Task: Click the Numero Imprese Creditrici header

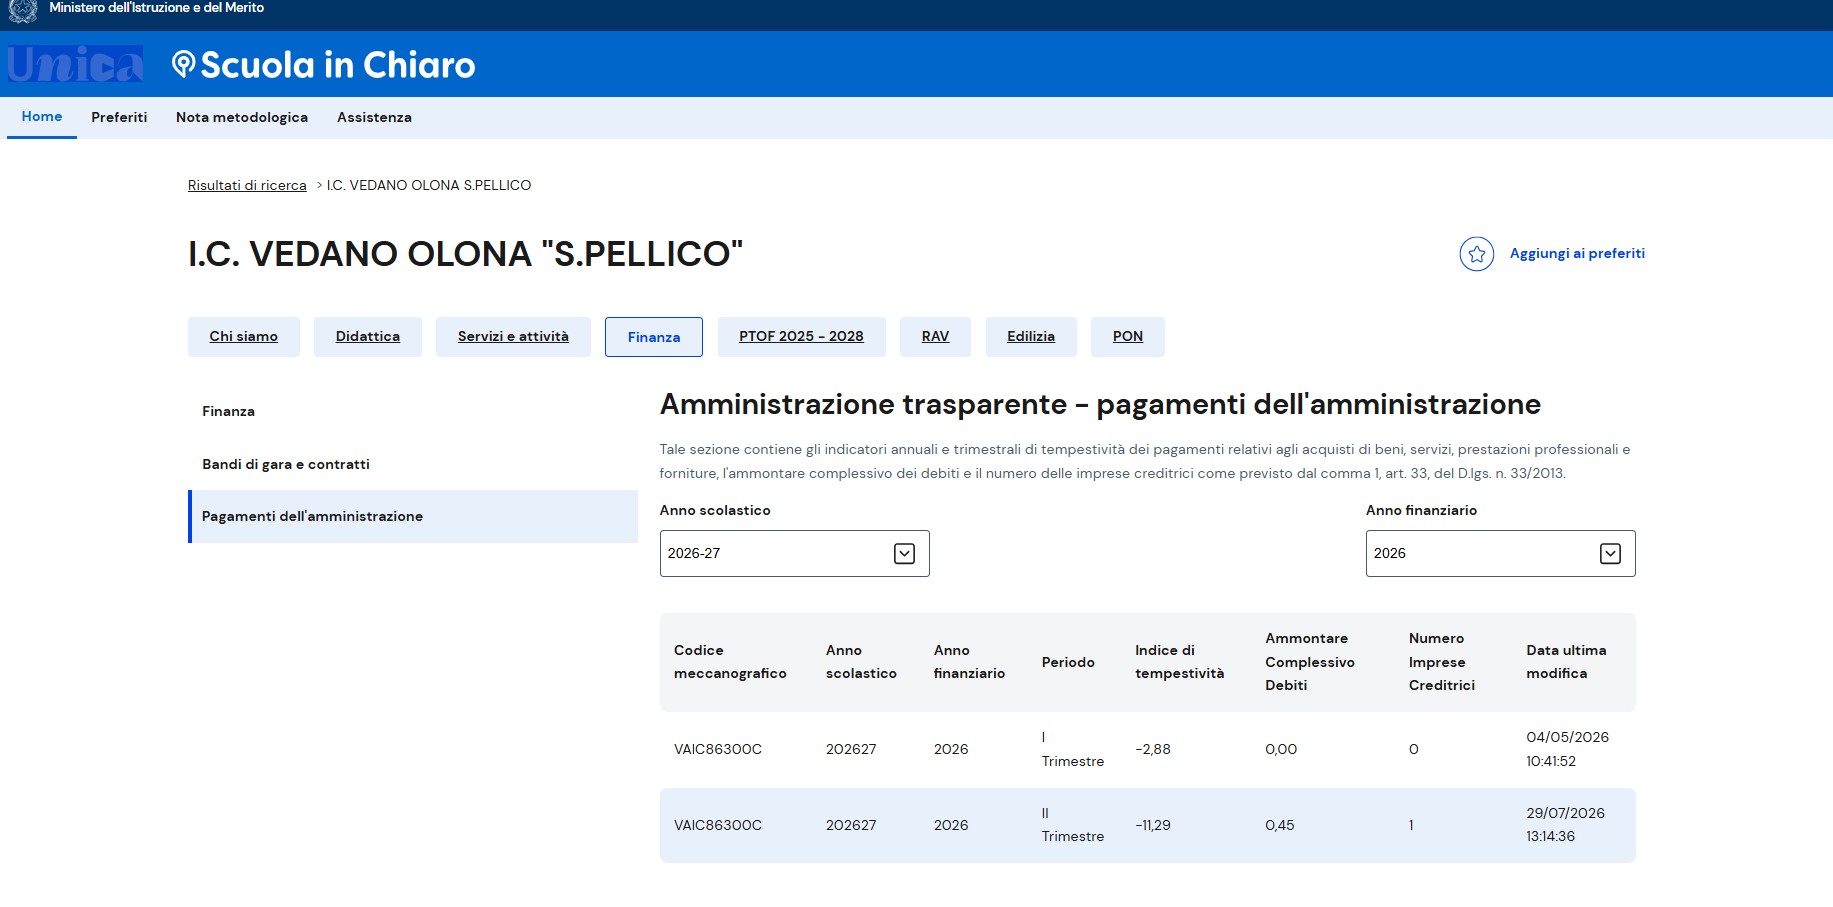Action: [1442, 662]
